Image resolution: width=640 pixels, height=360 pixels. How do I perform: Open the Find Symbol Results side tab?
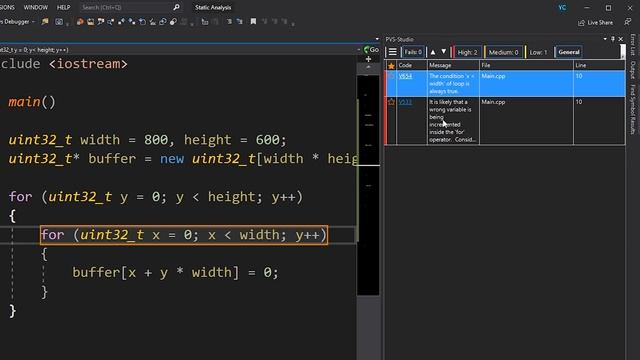[632, 109]
